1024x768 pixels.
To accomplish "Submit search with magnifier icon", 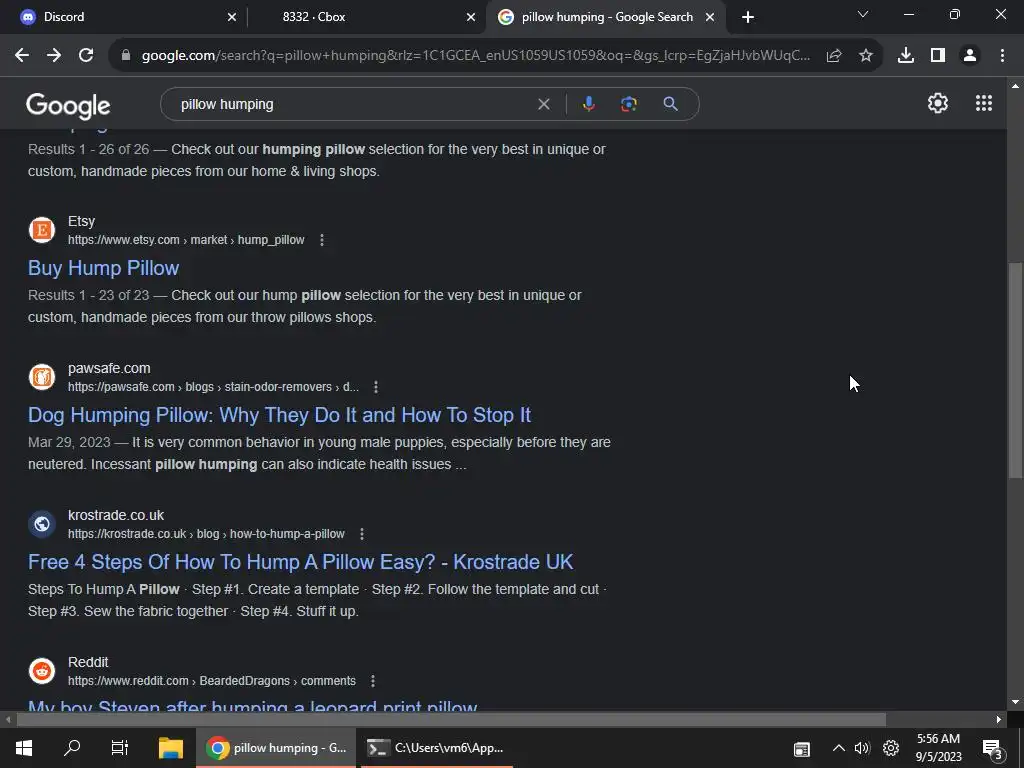I will tap(670, 104).
